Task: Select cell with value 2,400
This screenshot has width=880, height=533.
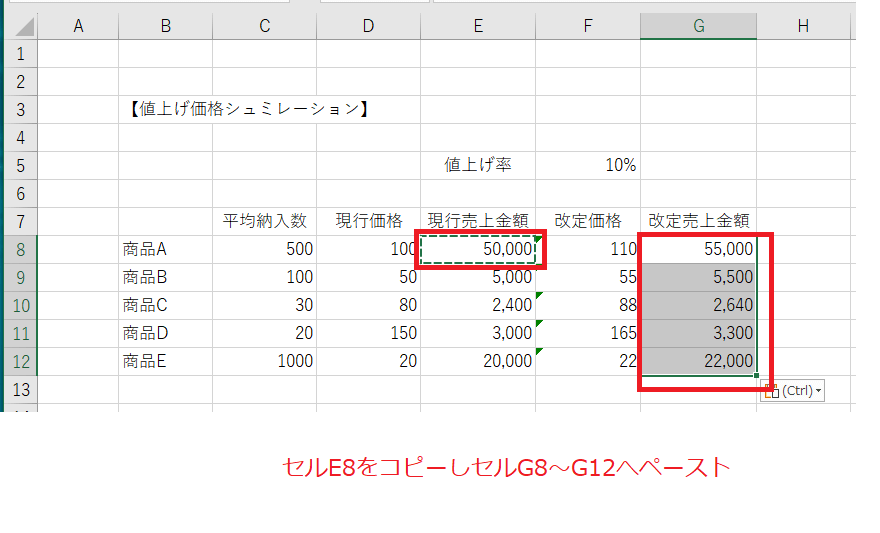Action: [x=478, y=305]
